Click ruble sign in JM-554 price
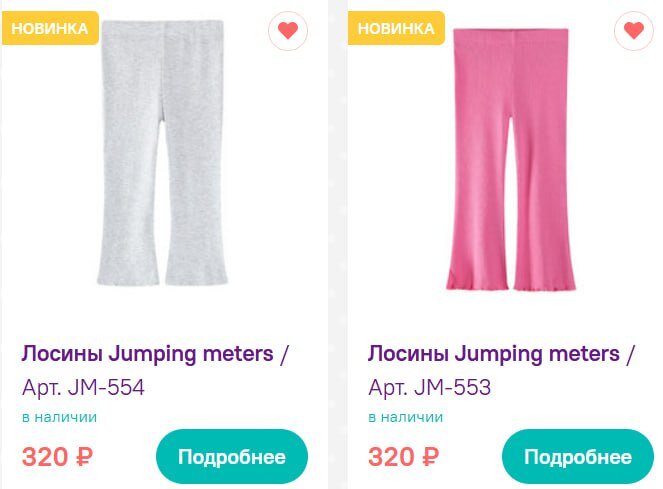 point(85,458)
